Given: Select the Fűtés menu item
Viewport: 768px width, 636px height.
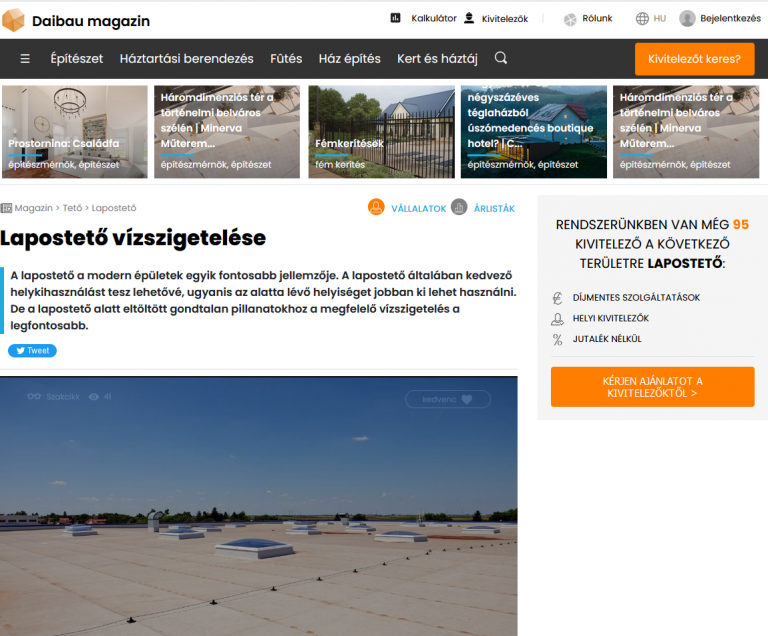Looking at the screenshot, I should [x=286, y=59].
